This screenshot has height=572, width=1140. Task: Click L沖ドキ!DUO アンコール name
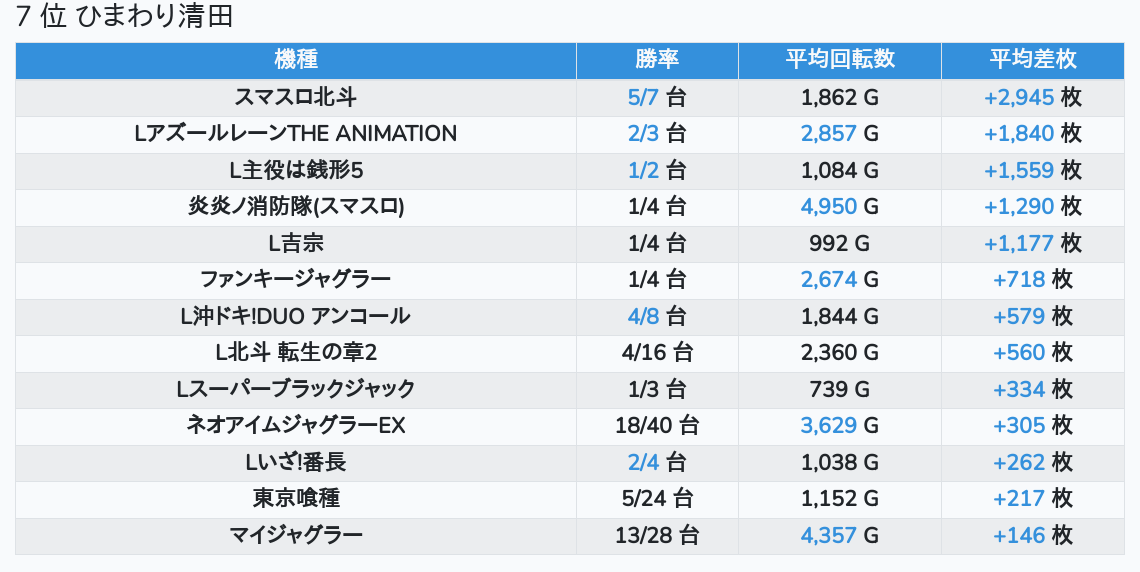click(295, 316)
